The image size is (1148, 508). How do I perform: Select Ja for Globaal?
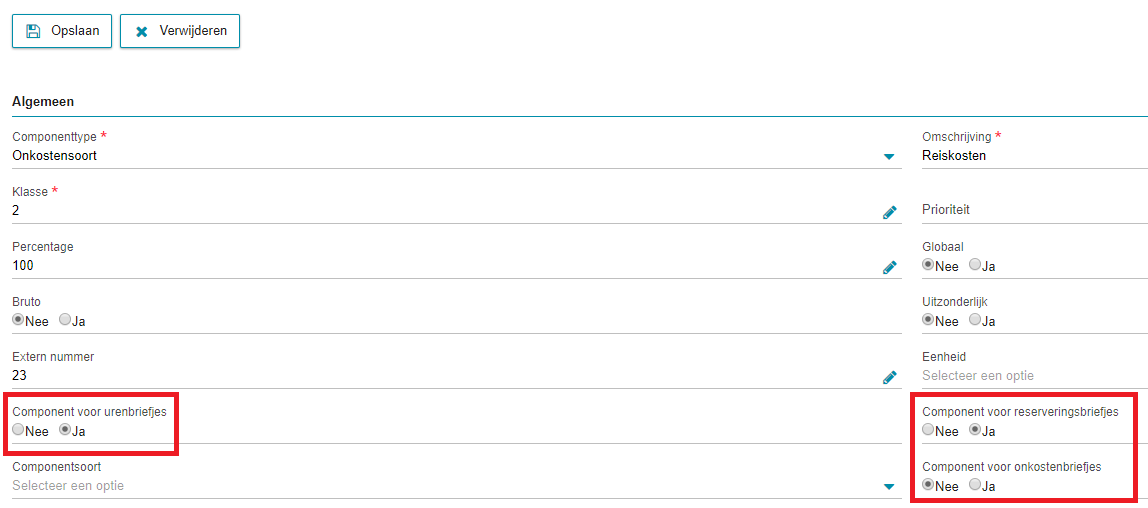pyautogui.click(x=974, y=264)
